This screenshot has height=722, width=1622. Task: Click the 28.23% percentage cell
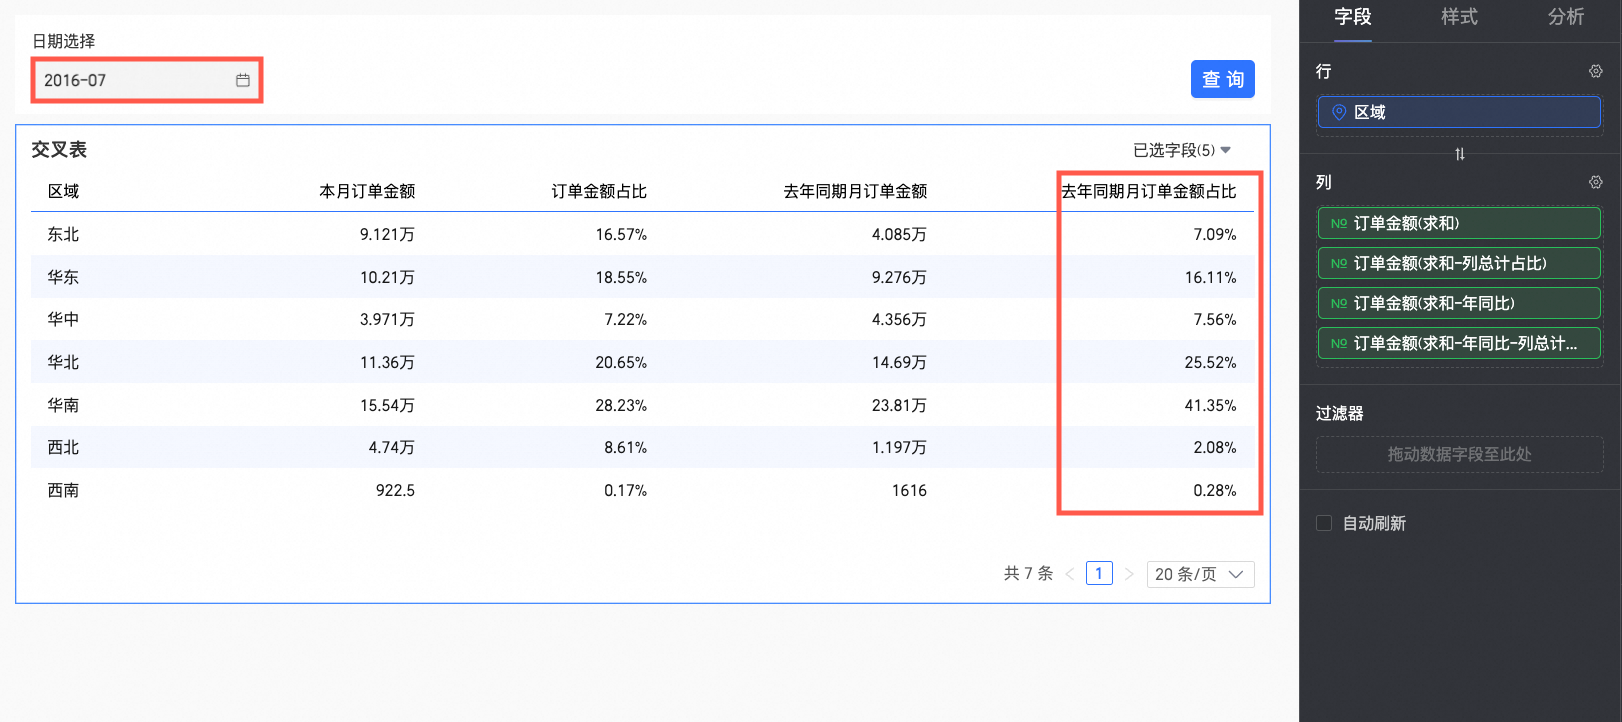[621, 405]
